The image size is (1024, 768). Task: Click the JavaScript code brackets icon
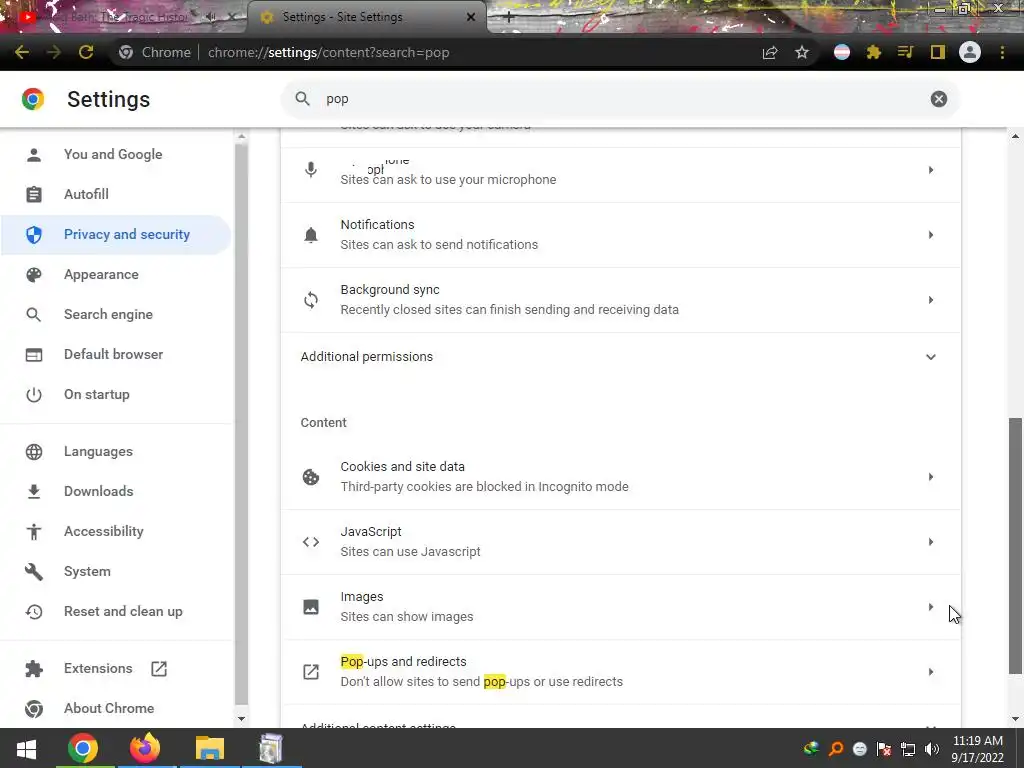pyautogui.click(x=311, y=542)
